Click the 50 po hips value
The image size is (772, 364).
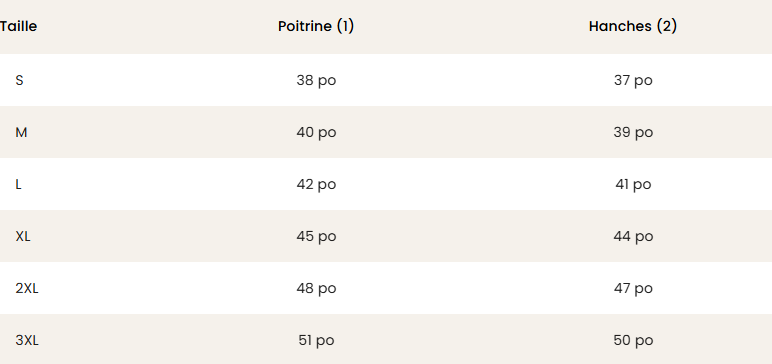coord(633,340)
